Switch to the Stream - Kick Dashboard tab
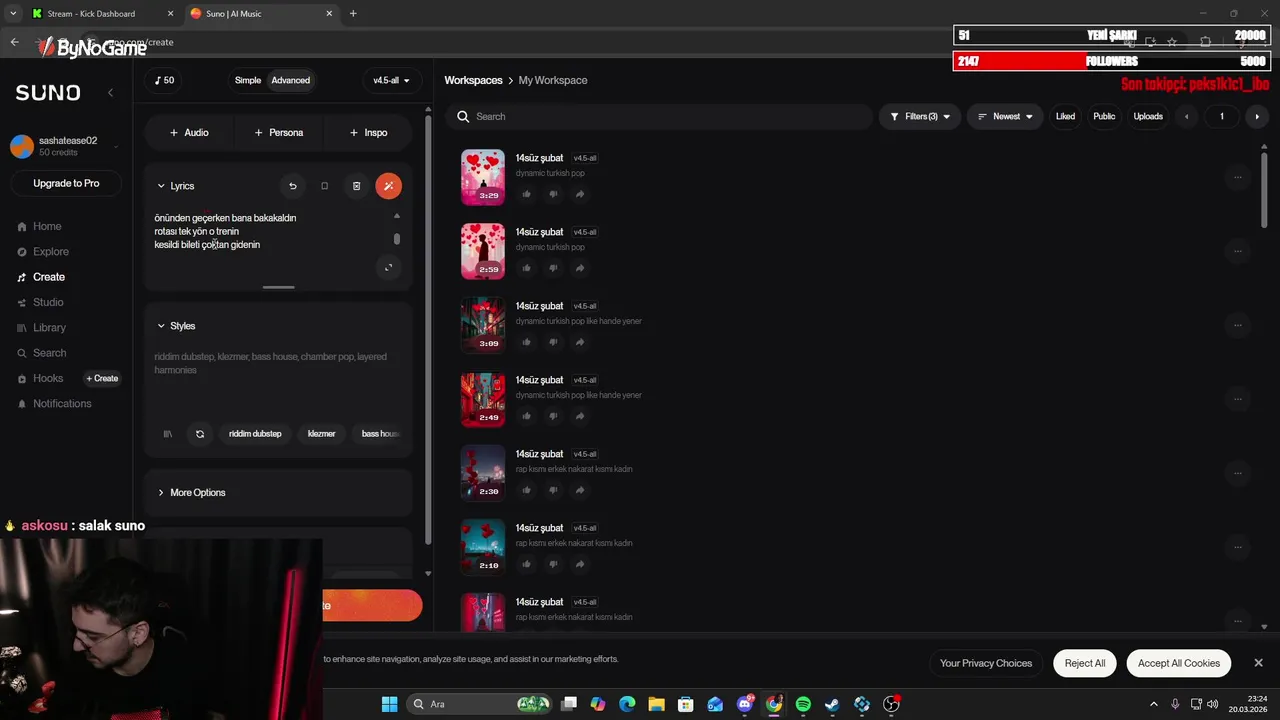The height and width of the screenshot is (720, 1280). pyautogui.click(x=102, y=14)
